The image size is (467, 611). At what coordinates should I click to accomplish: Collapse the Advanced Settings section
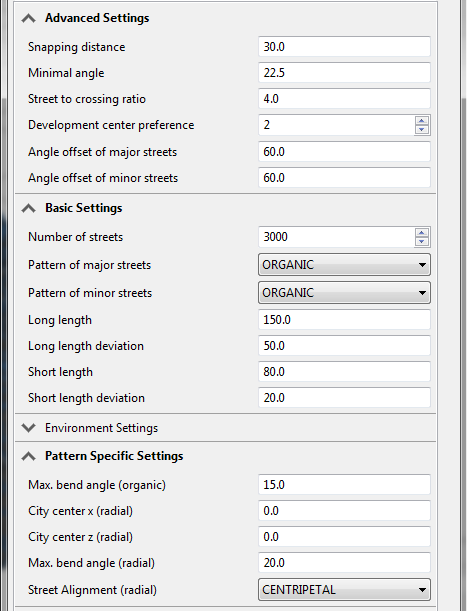(28, 18)
